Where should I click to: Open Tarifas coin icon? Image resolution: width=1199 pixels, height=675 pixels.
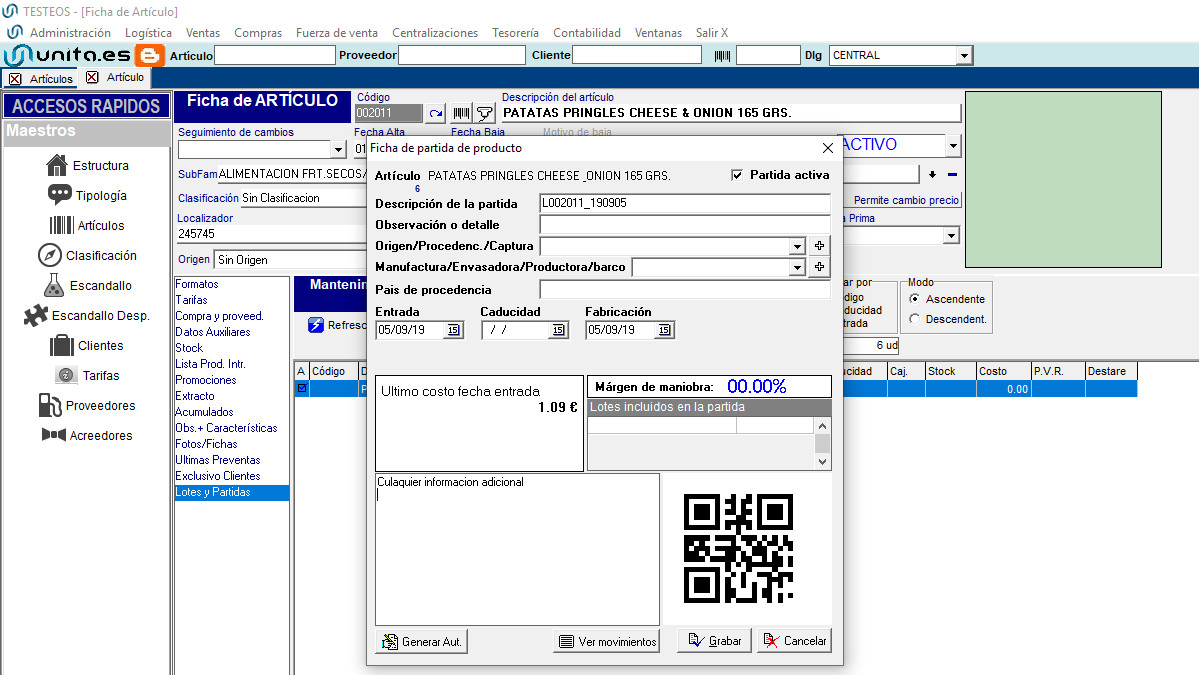point(66,375)
